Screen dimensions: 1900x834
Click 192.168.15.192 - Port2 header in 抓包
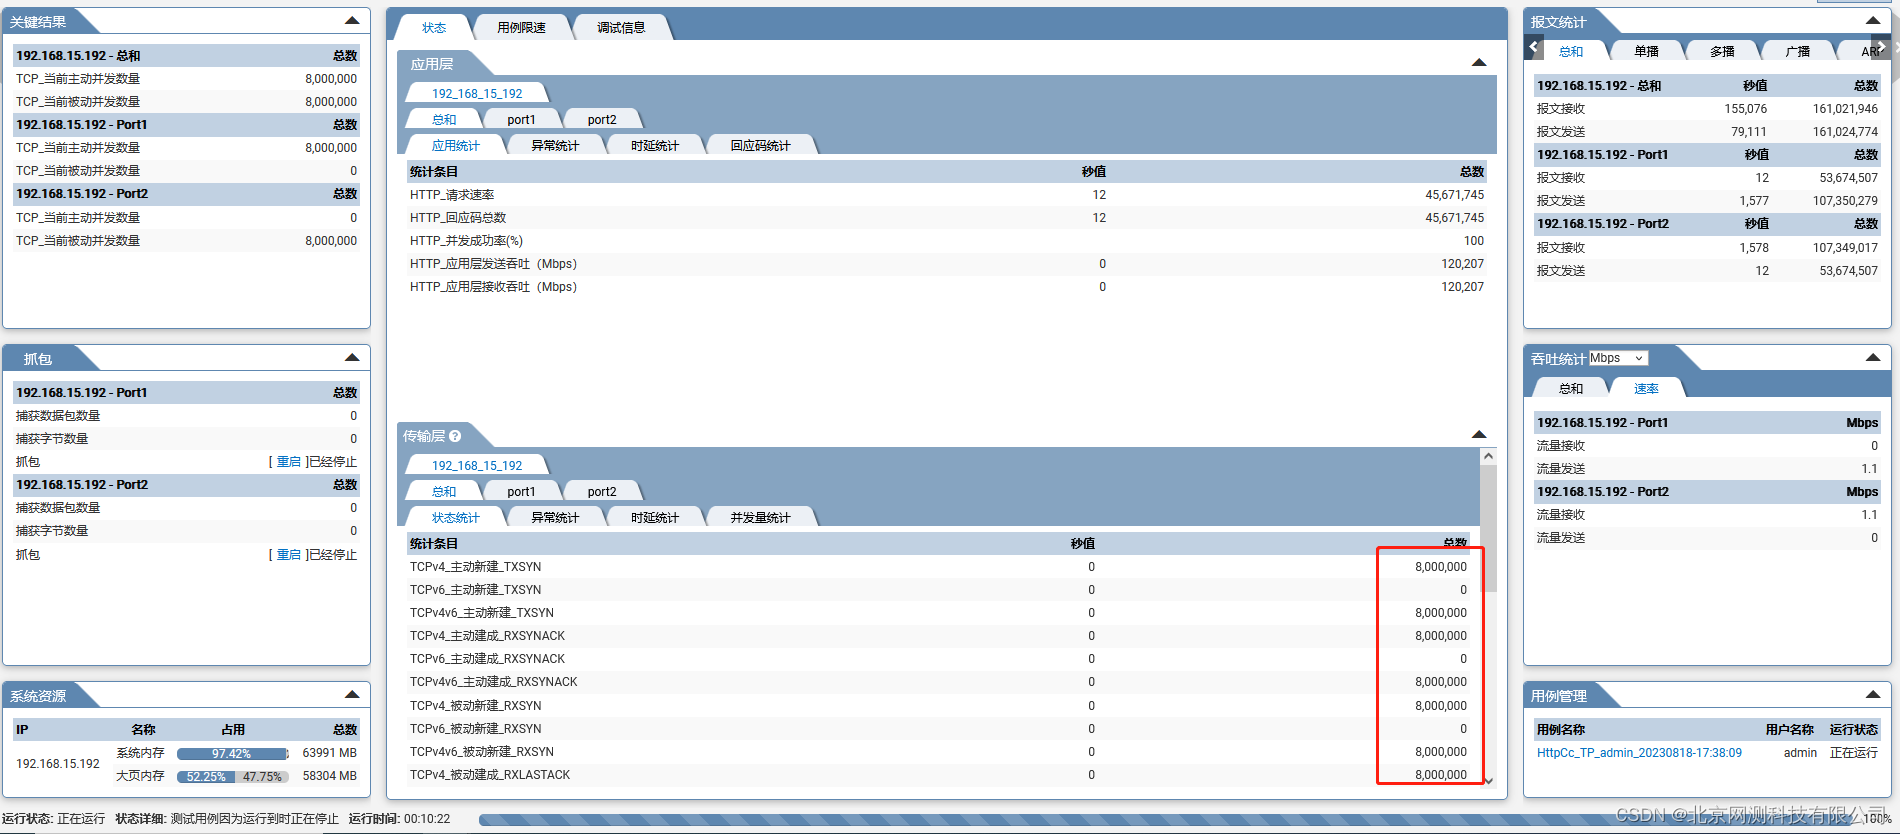[x=186, y=485]
